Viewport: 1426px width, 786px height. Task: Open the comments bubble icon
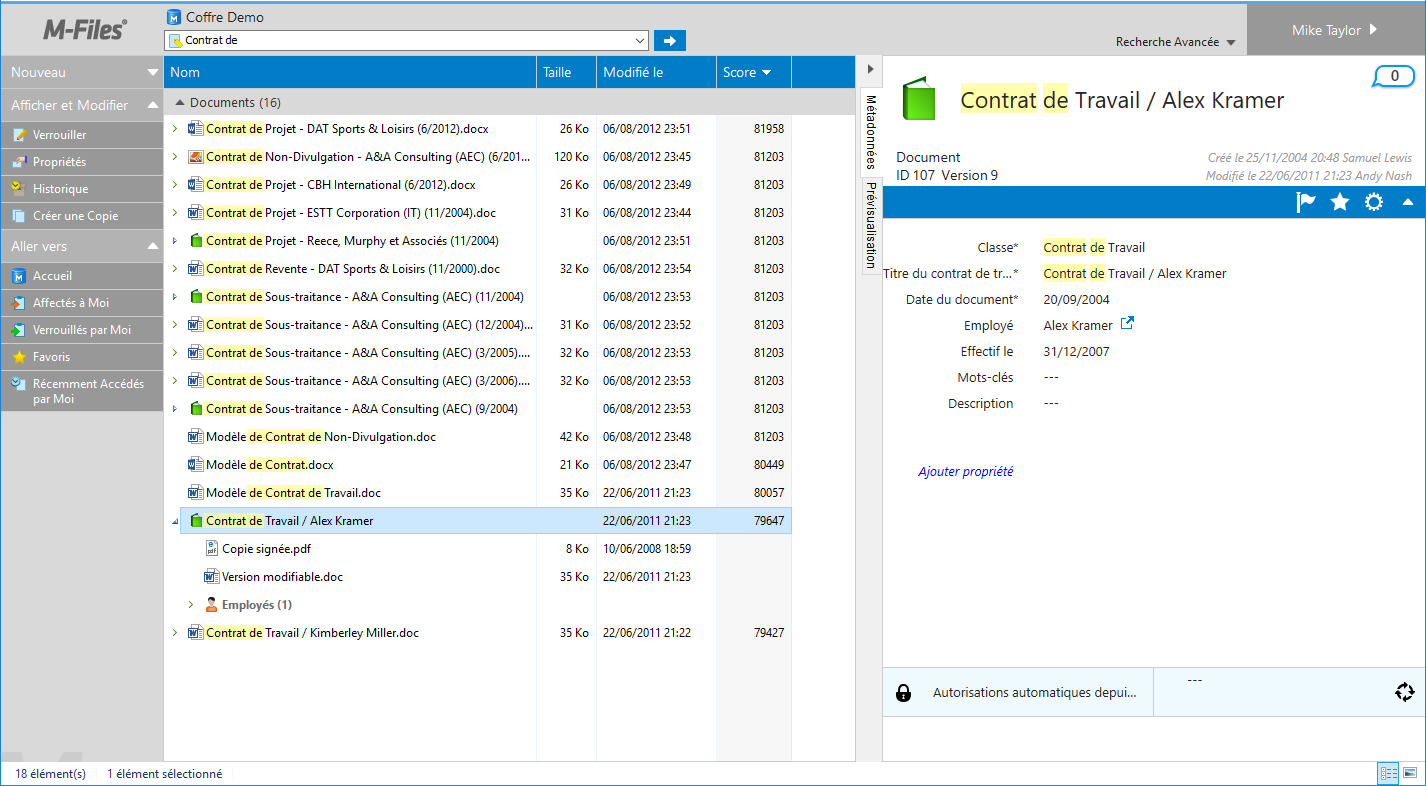[1394, 76]
